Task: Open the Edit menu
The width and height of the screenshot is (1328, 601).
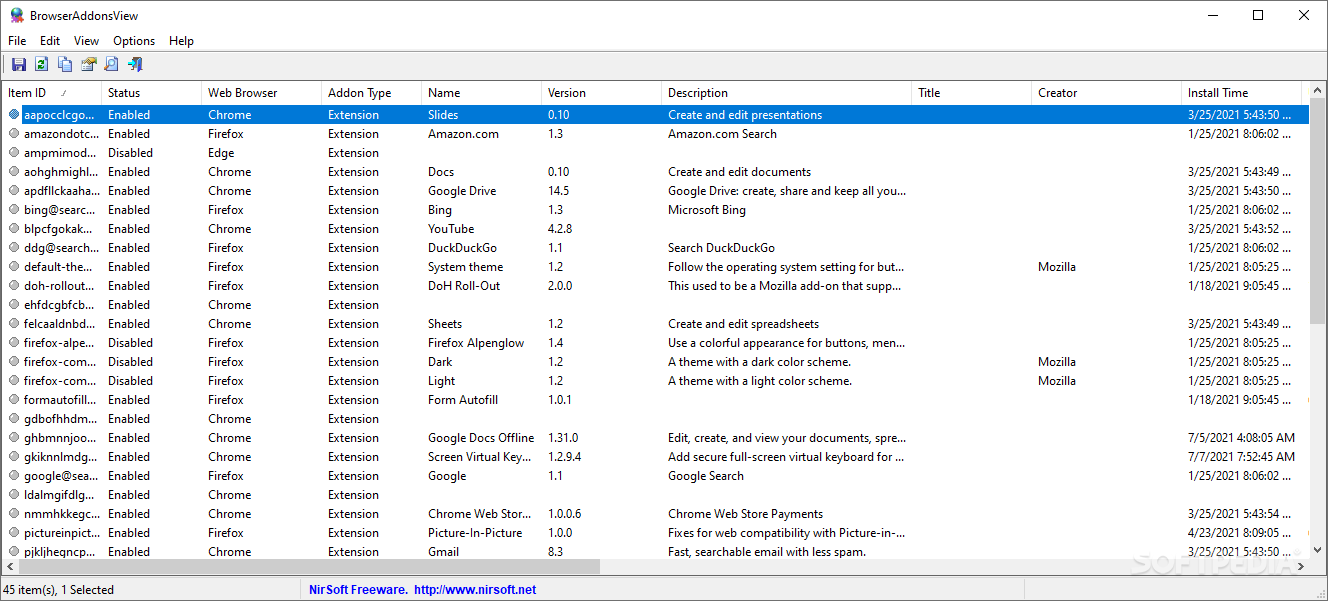Action: (50, 41)
